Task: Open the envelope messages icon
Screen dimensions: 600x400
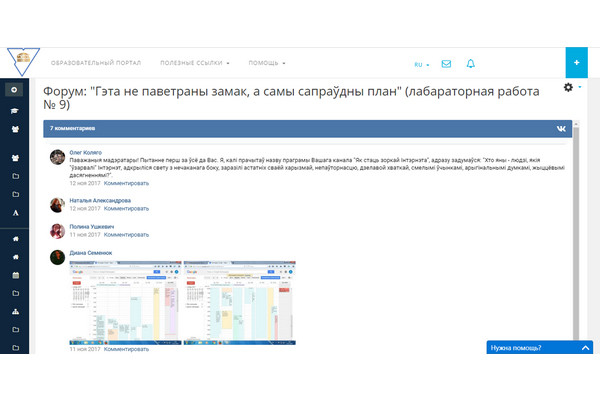Action: (446, 64)
